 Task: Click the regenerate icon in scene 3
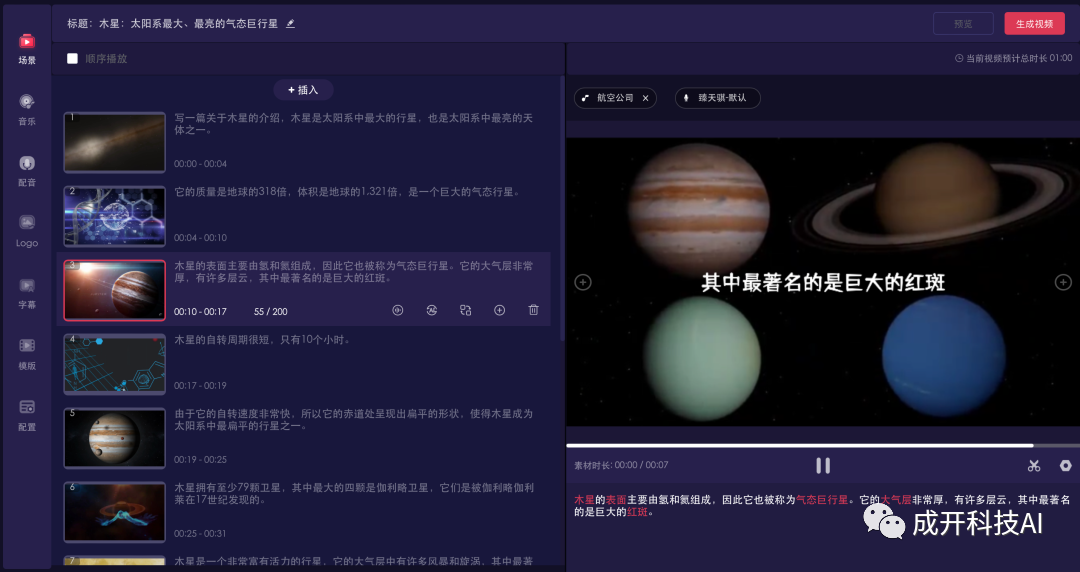coord(432,310)
